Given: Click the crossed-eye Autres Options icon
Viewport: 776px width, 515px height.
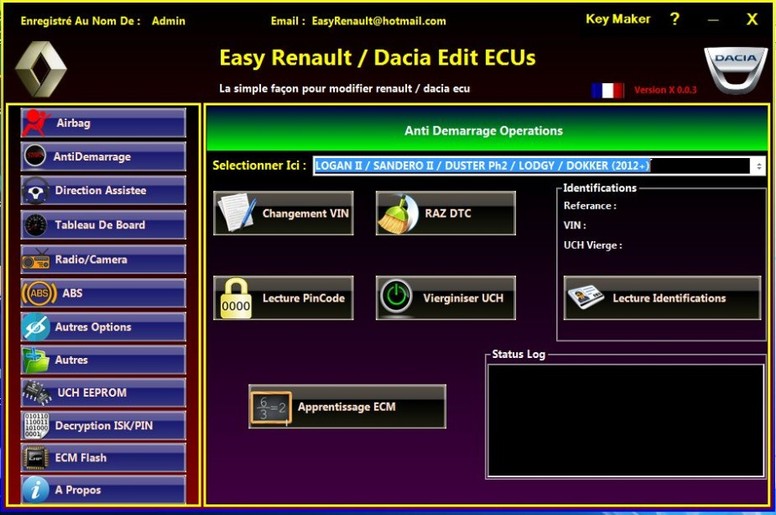Looking at the screenshot, I should coord(36,327).
